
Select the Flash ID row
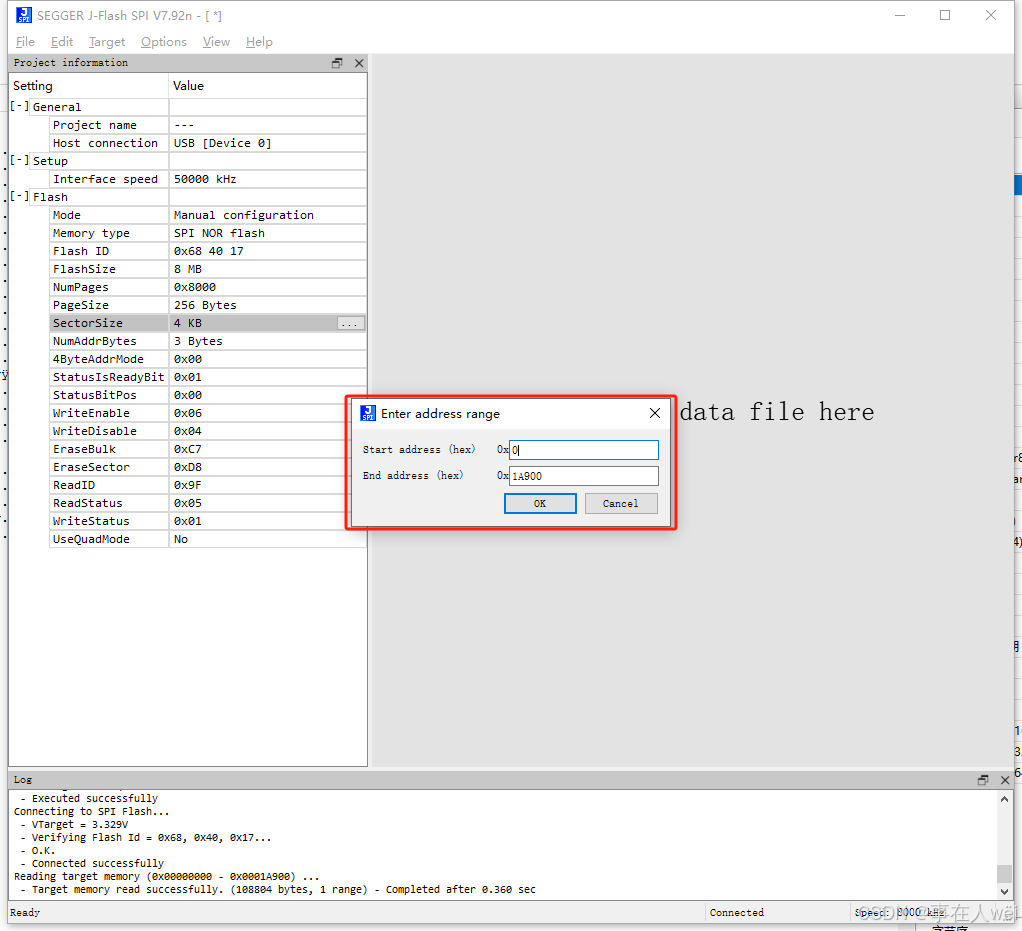[208, 251]
